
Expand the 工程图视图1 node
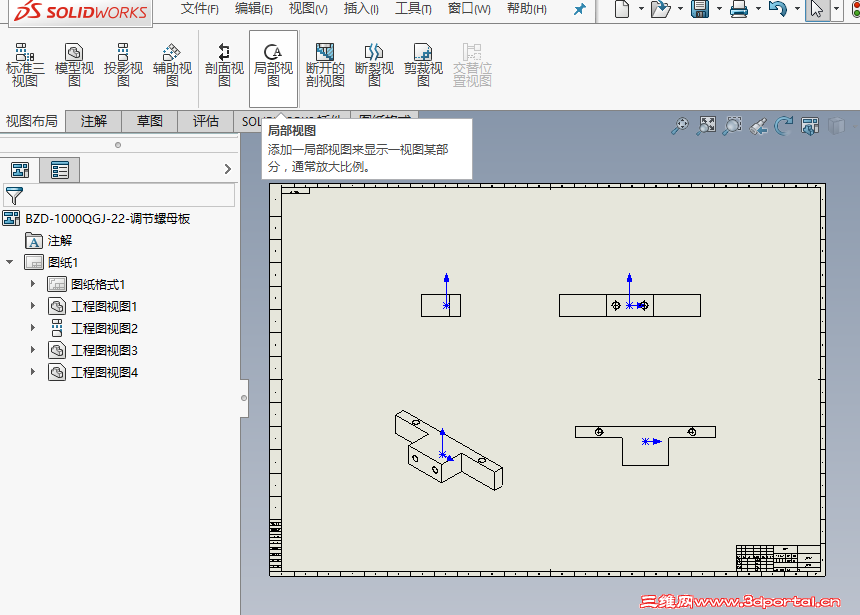click(32, 306)
